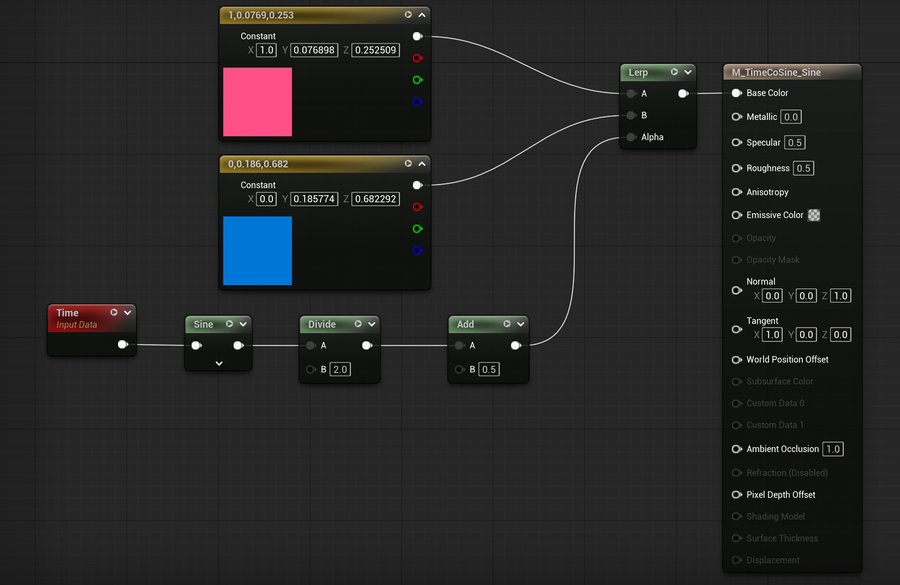Click the Anisotropy input pin
This screenshot has height=585, width=900.
click(x=736, y=192)
